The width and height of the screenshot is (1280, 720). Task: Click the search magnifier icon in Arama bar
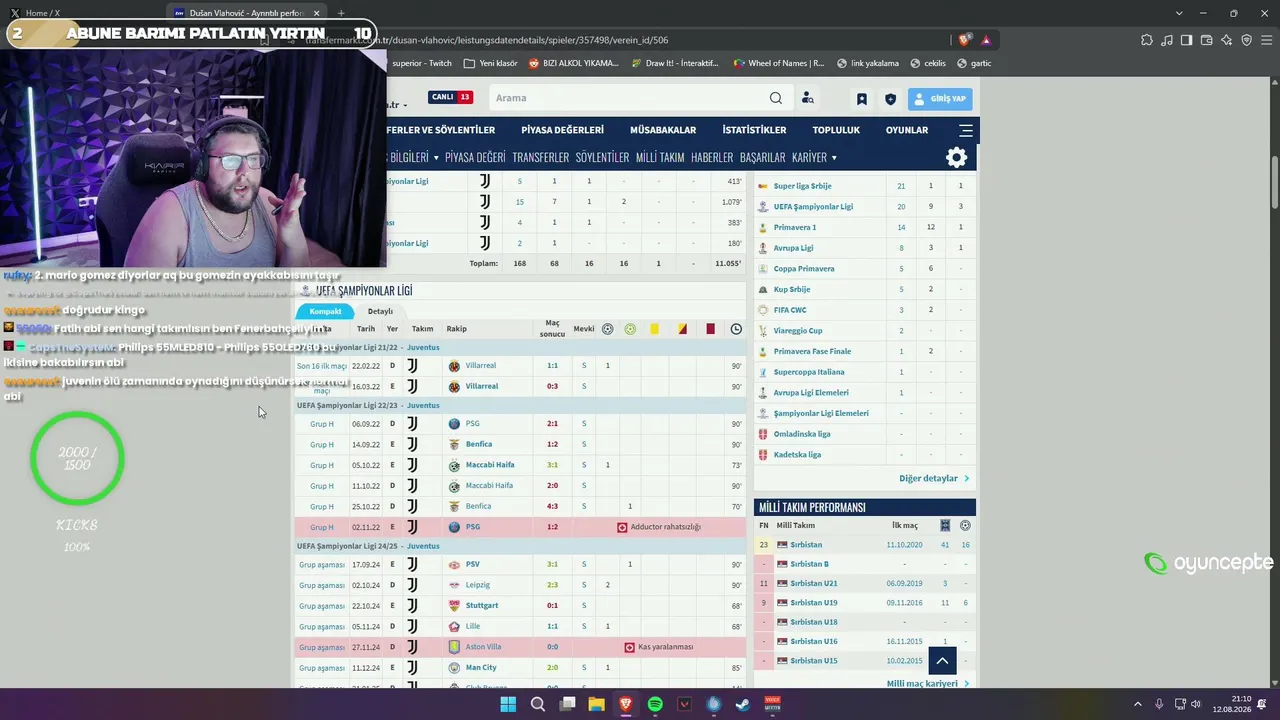coord(776,98)
